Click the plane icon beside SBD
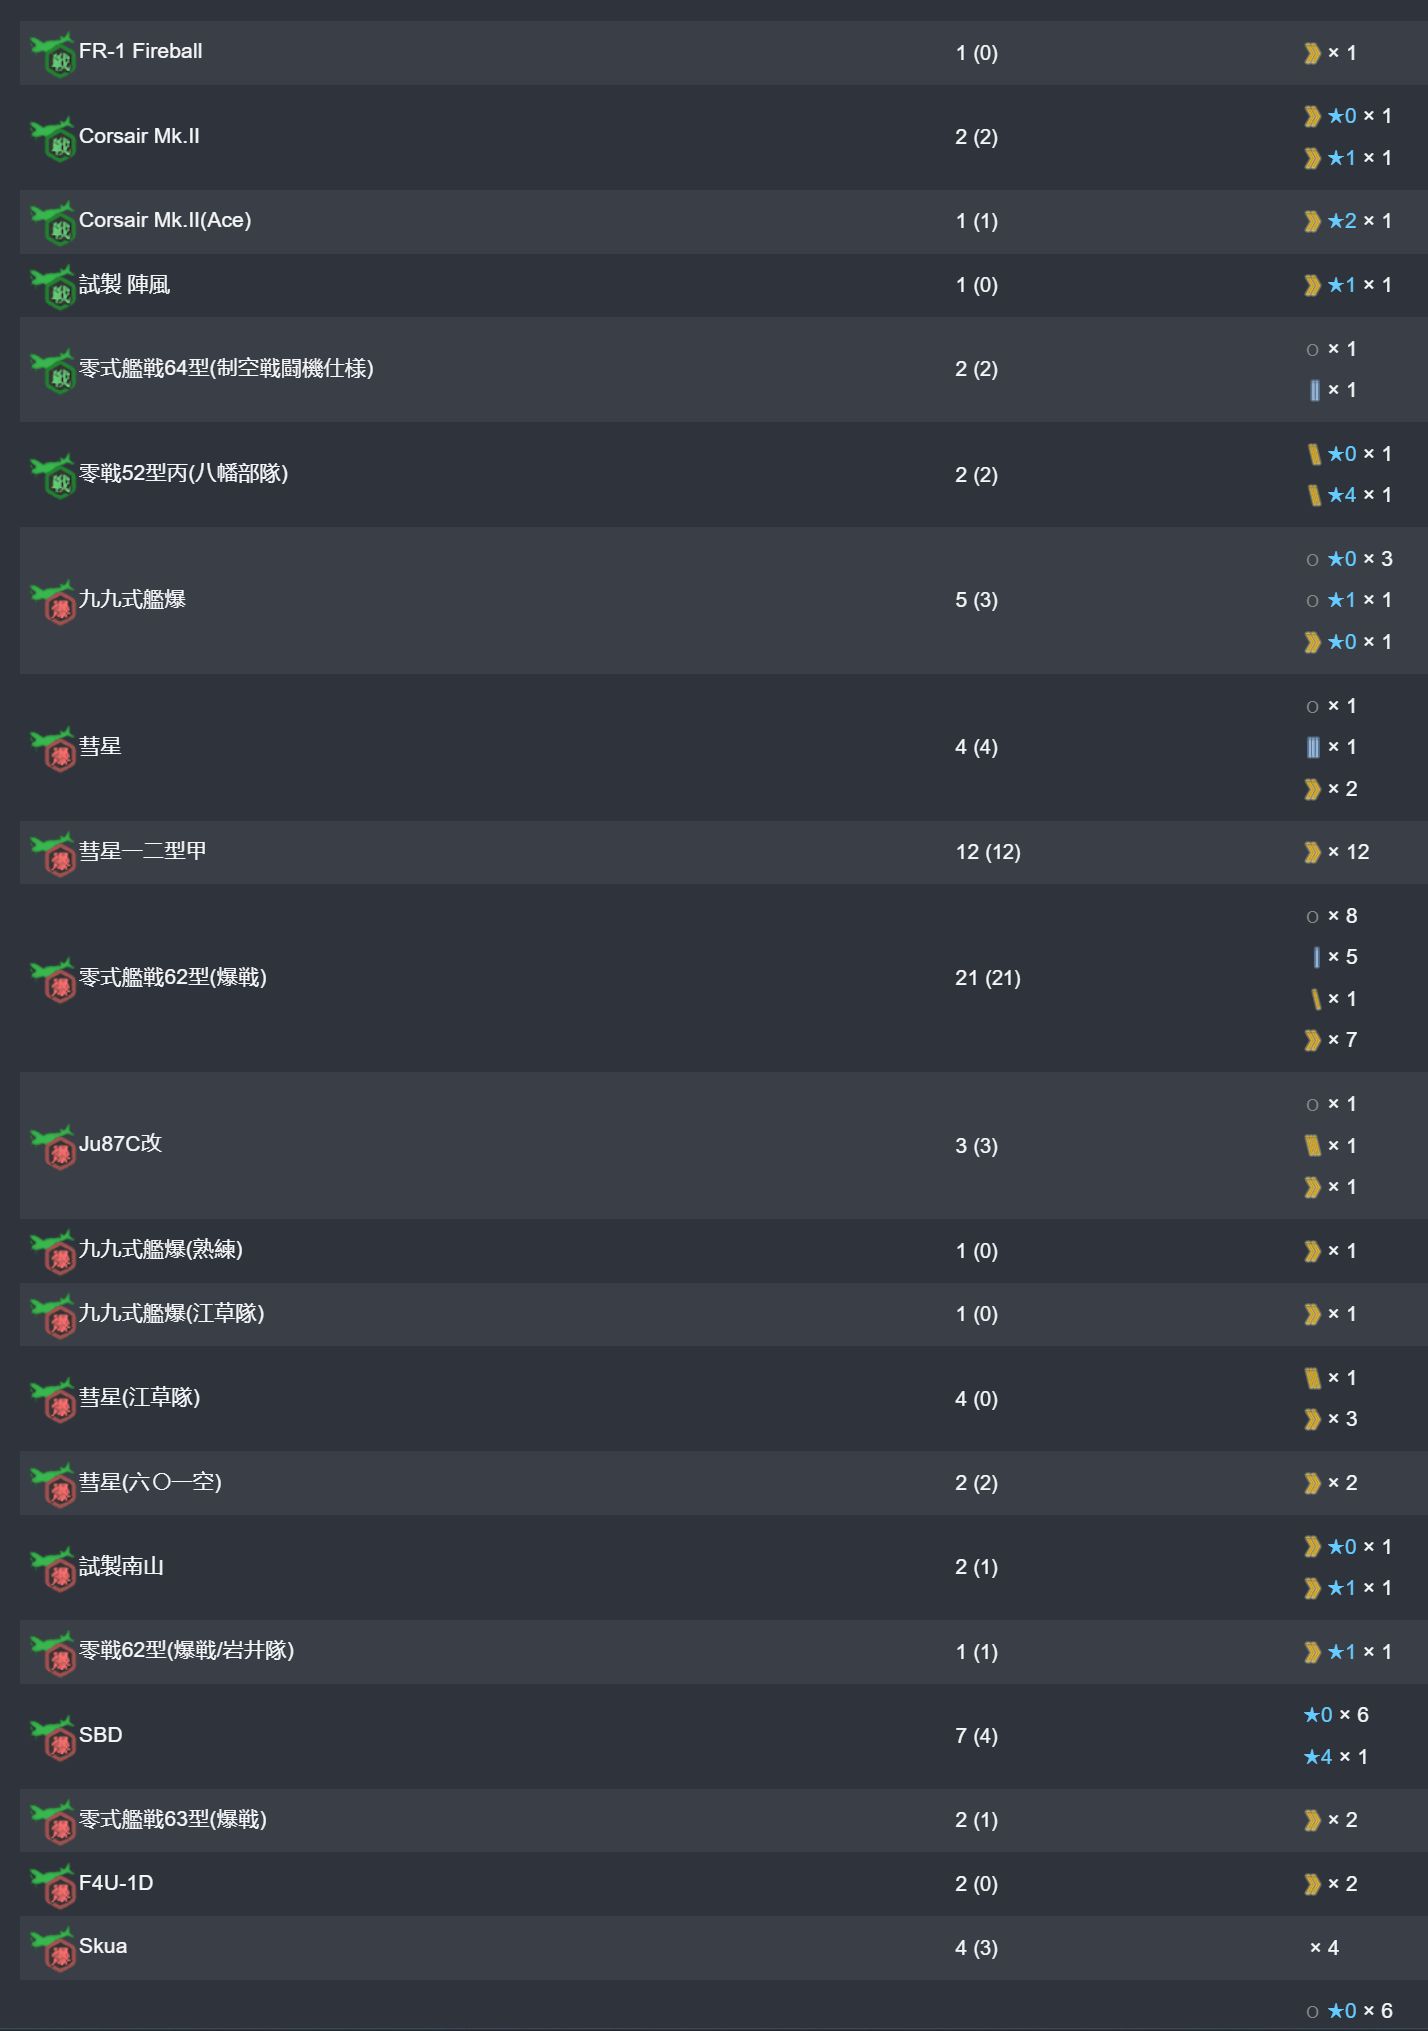 tap(53, 1737)
